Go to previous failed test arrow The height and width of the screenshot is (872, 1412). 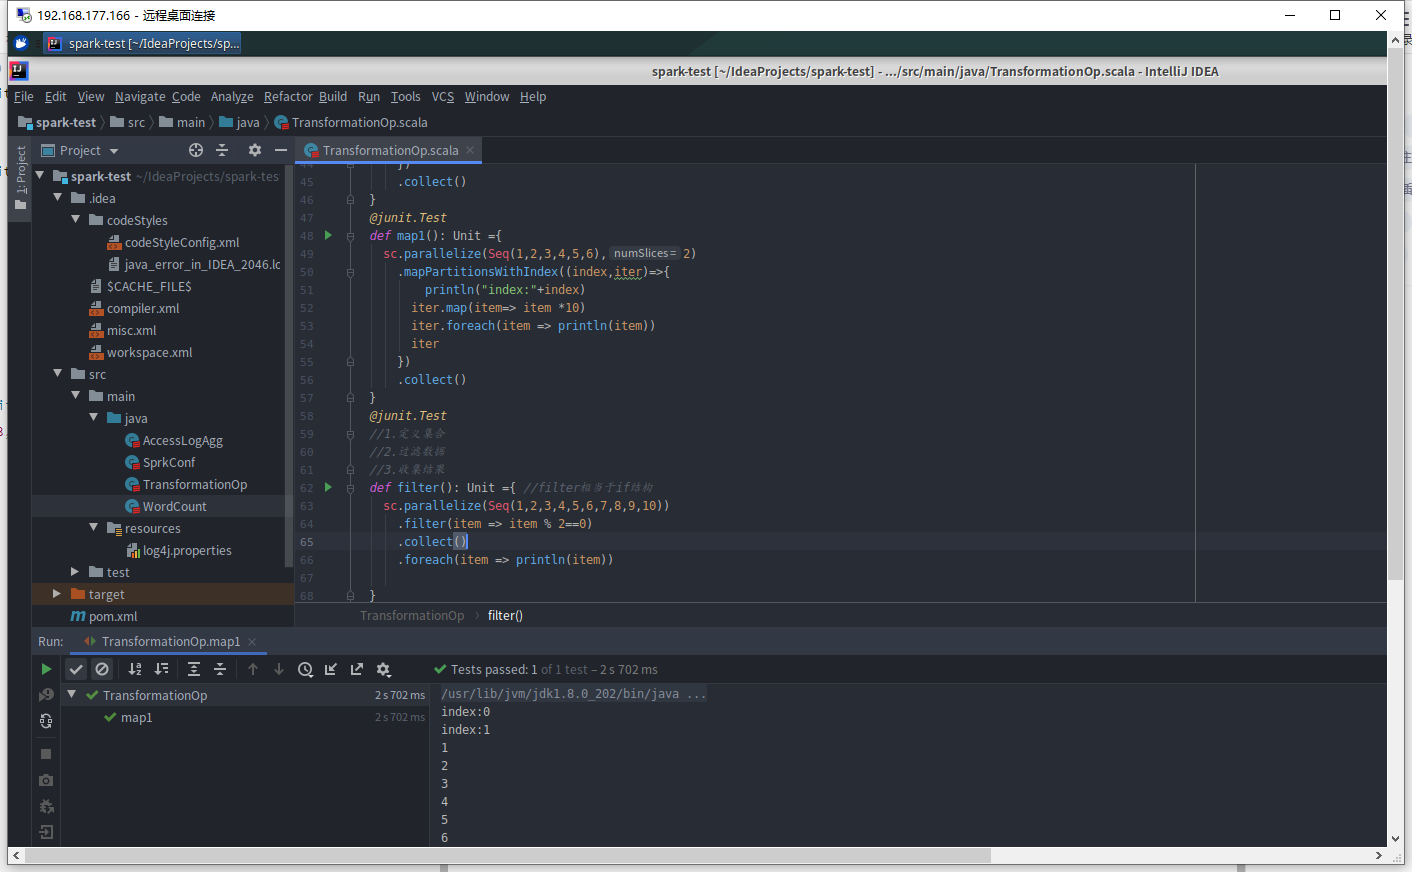253,669
